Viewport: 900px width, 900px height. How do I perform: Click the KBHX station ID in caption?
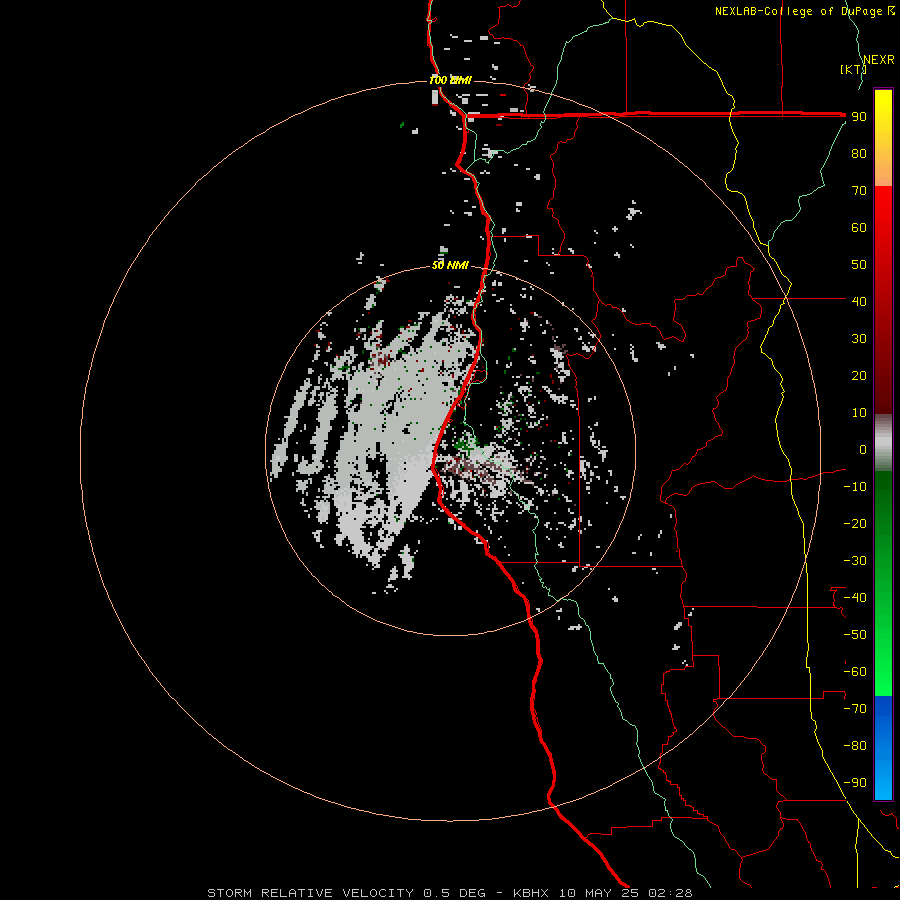pyautogui.click(x=531, y=893)
